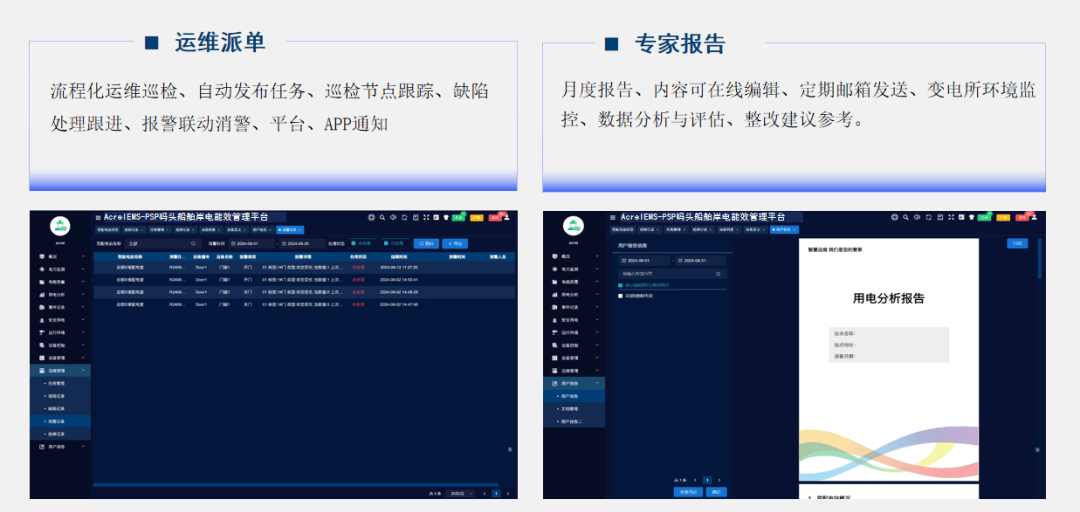Toggle the 未处理 status checkbox in left filter
The image size is (1080, 512).
point(354,243)
